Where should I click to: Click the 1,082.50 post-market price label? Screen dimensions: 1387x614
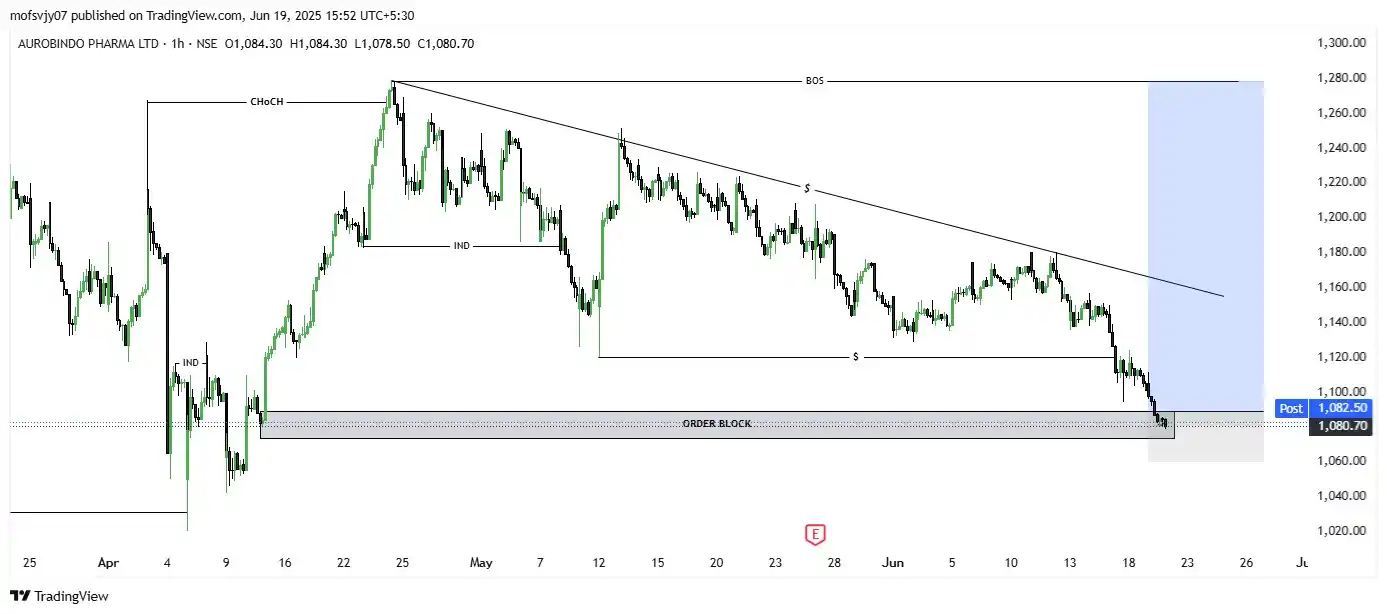(x=1342, y=408)
